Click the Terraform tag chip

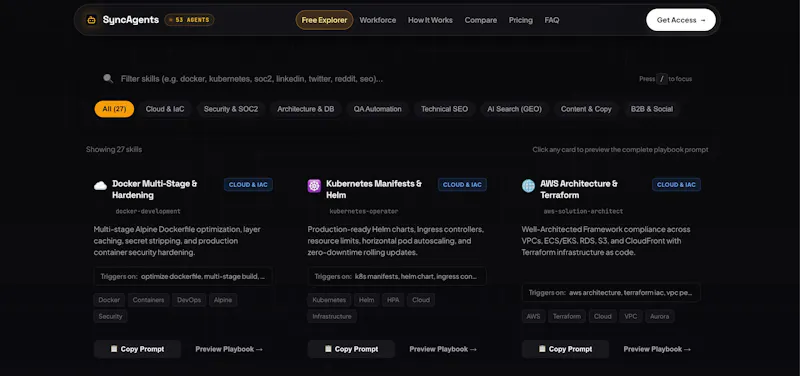[x=567, y=316]
